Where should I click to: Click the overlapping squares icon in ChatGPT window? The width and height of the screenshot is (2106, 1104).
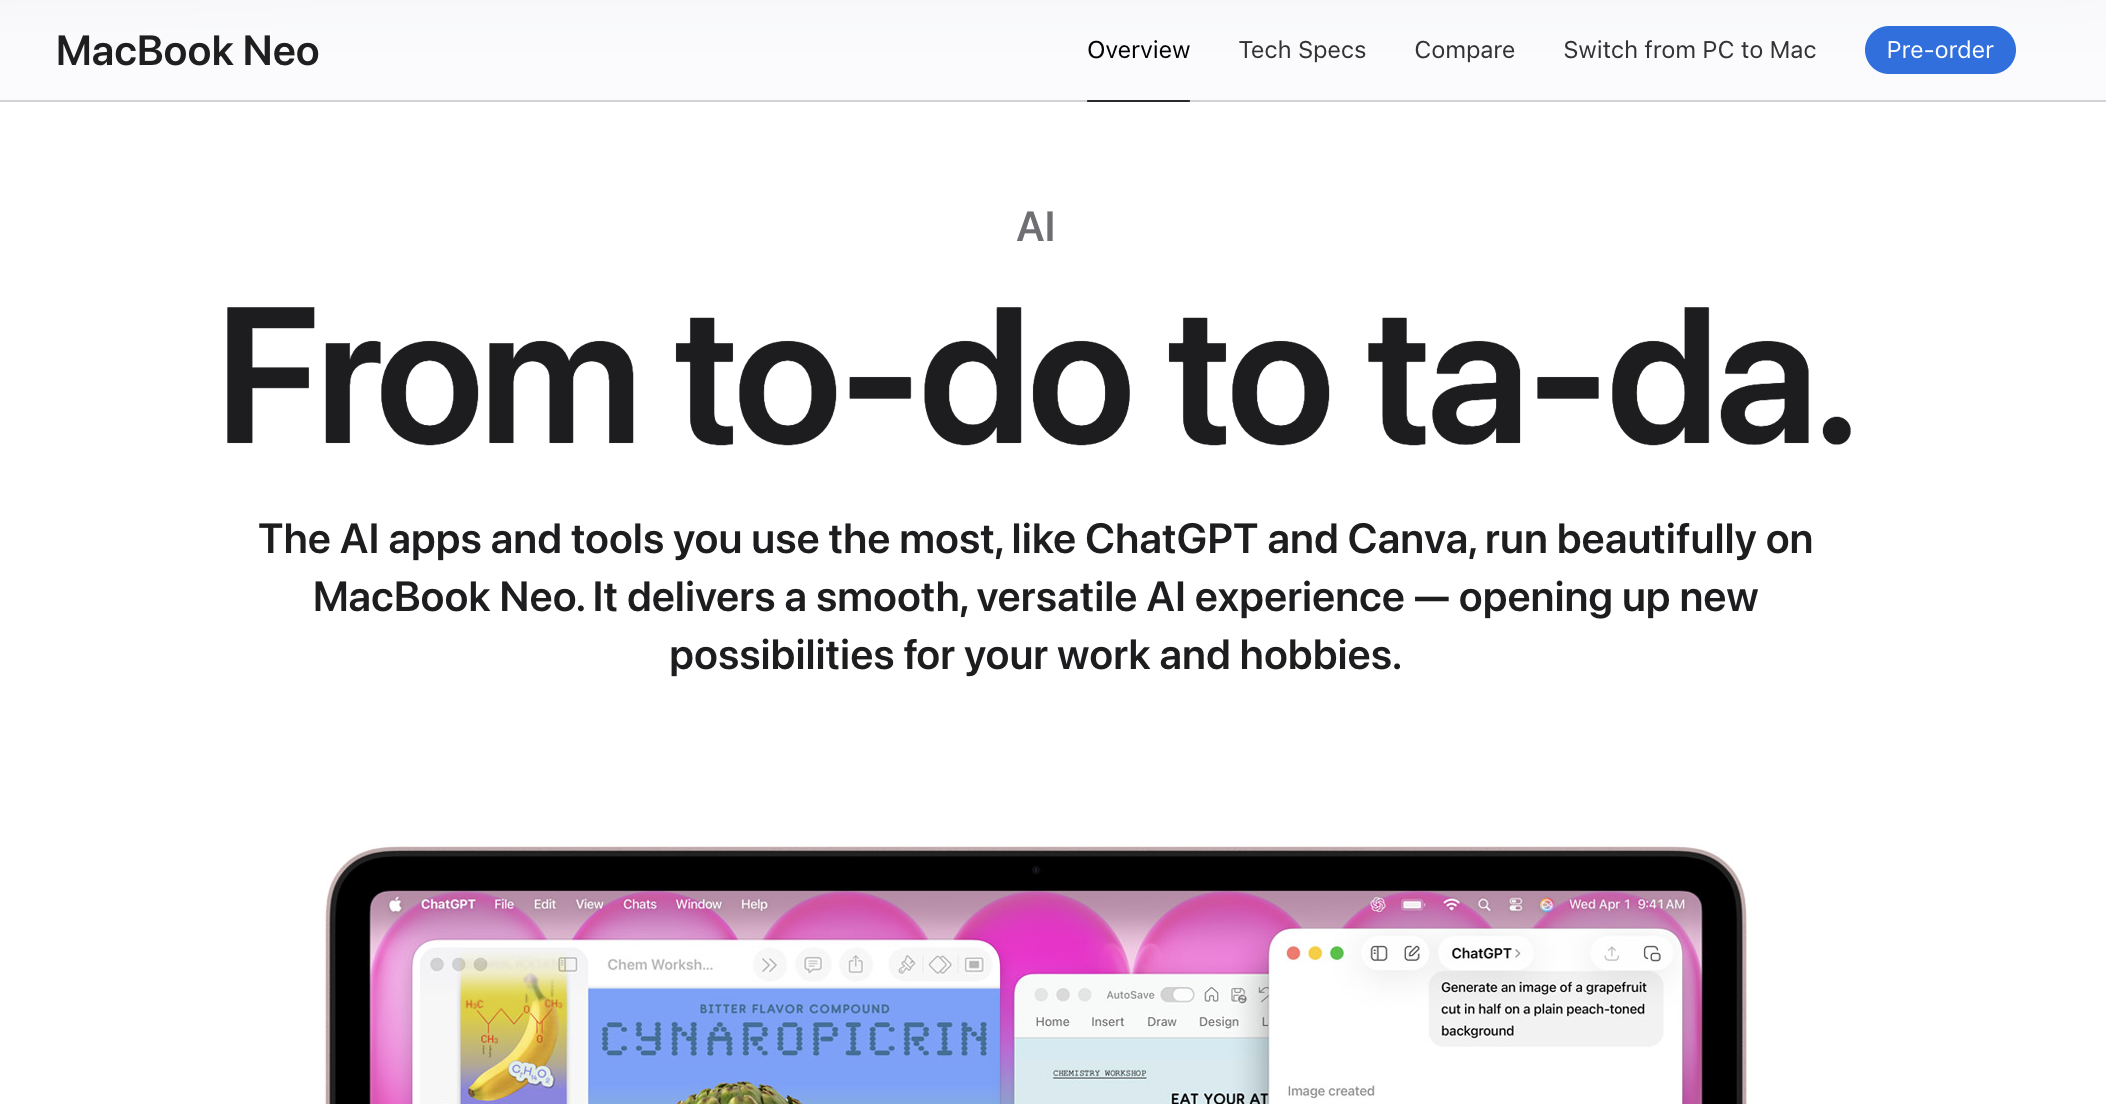coord(1652,953)
